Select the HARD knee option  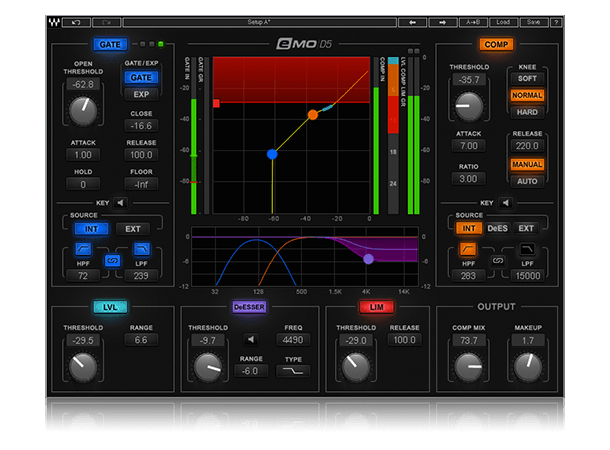pyautogui.click(x=527, y=112)
